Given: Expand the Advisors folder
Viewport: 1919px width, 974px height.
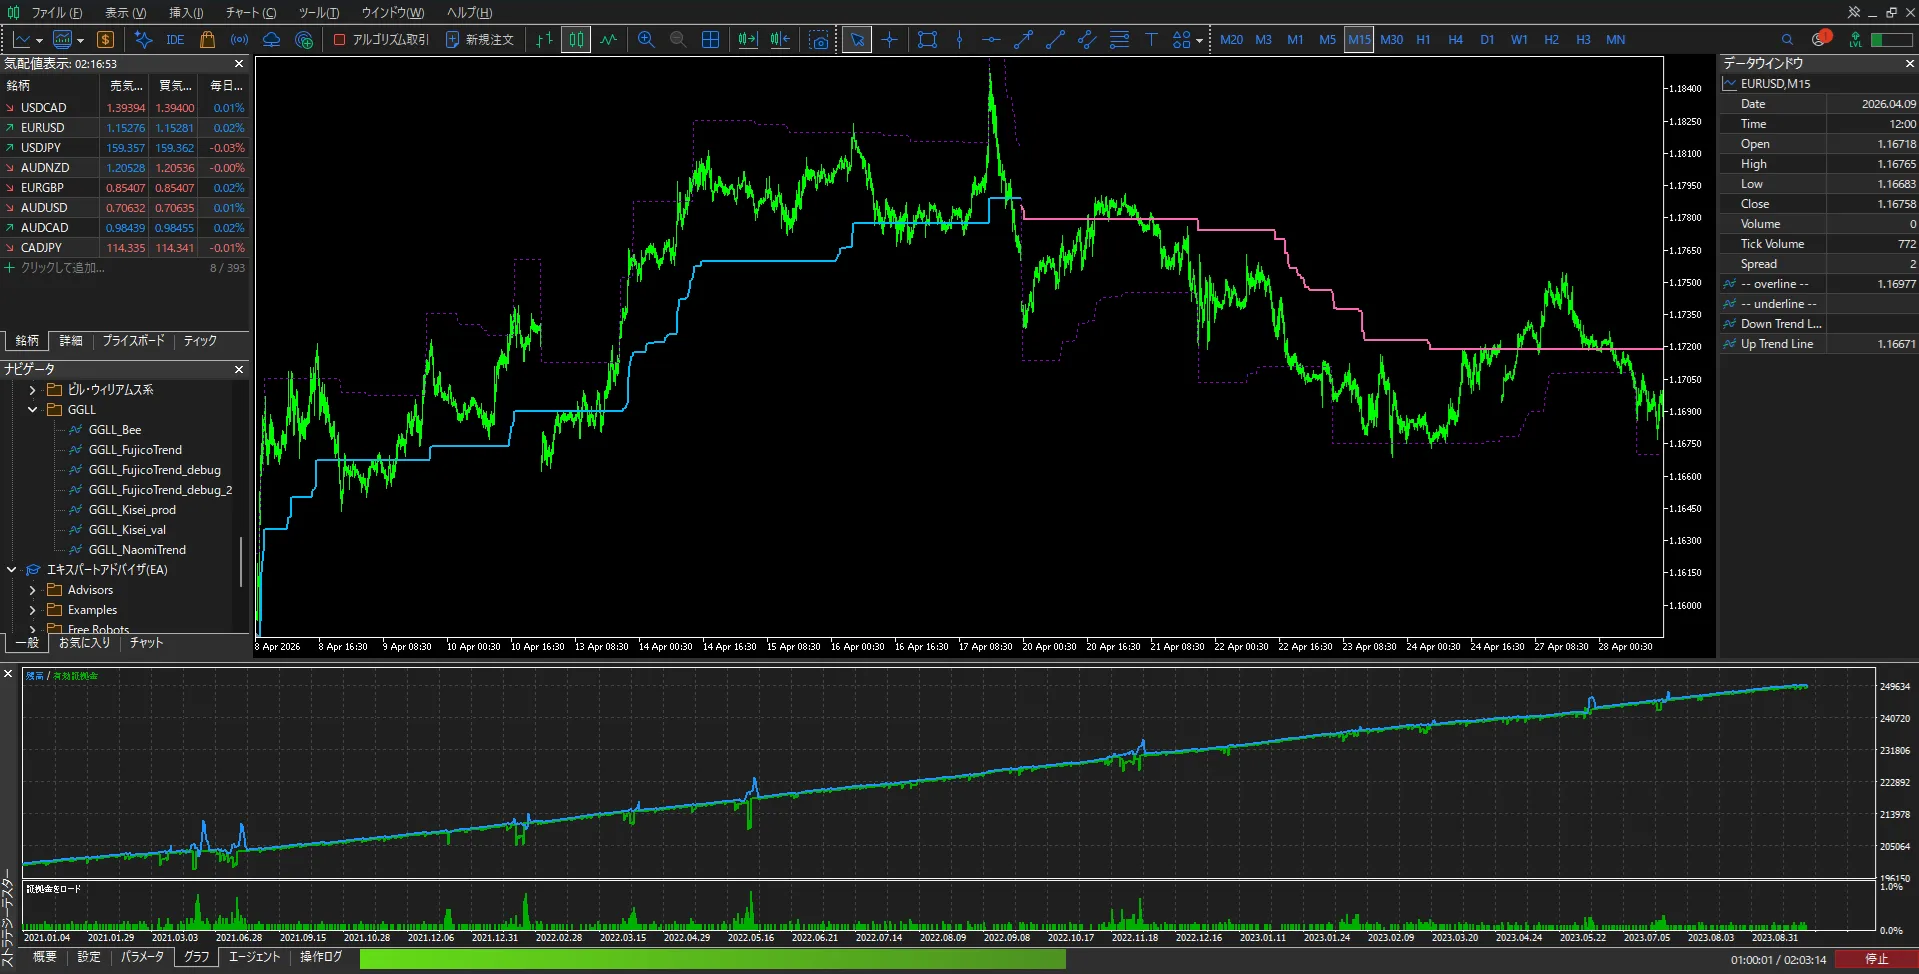Looking at the screenshot, I should 32,590.
